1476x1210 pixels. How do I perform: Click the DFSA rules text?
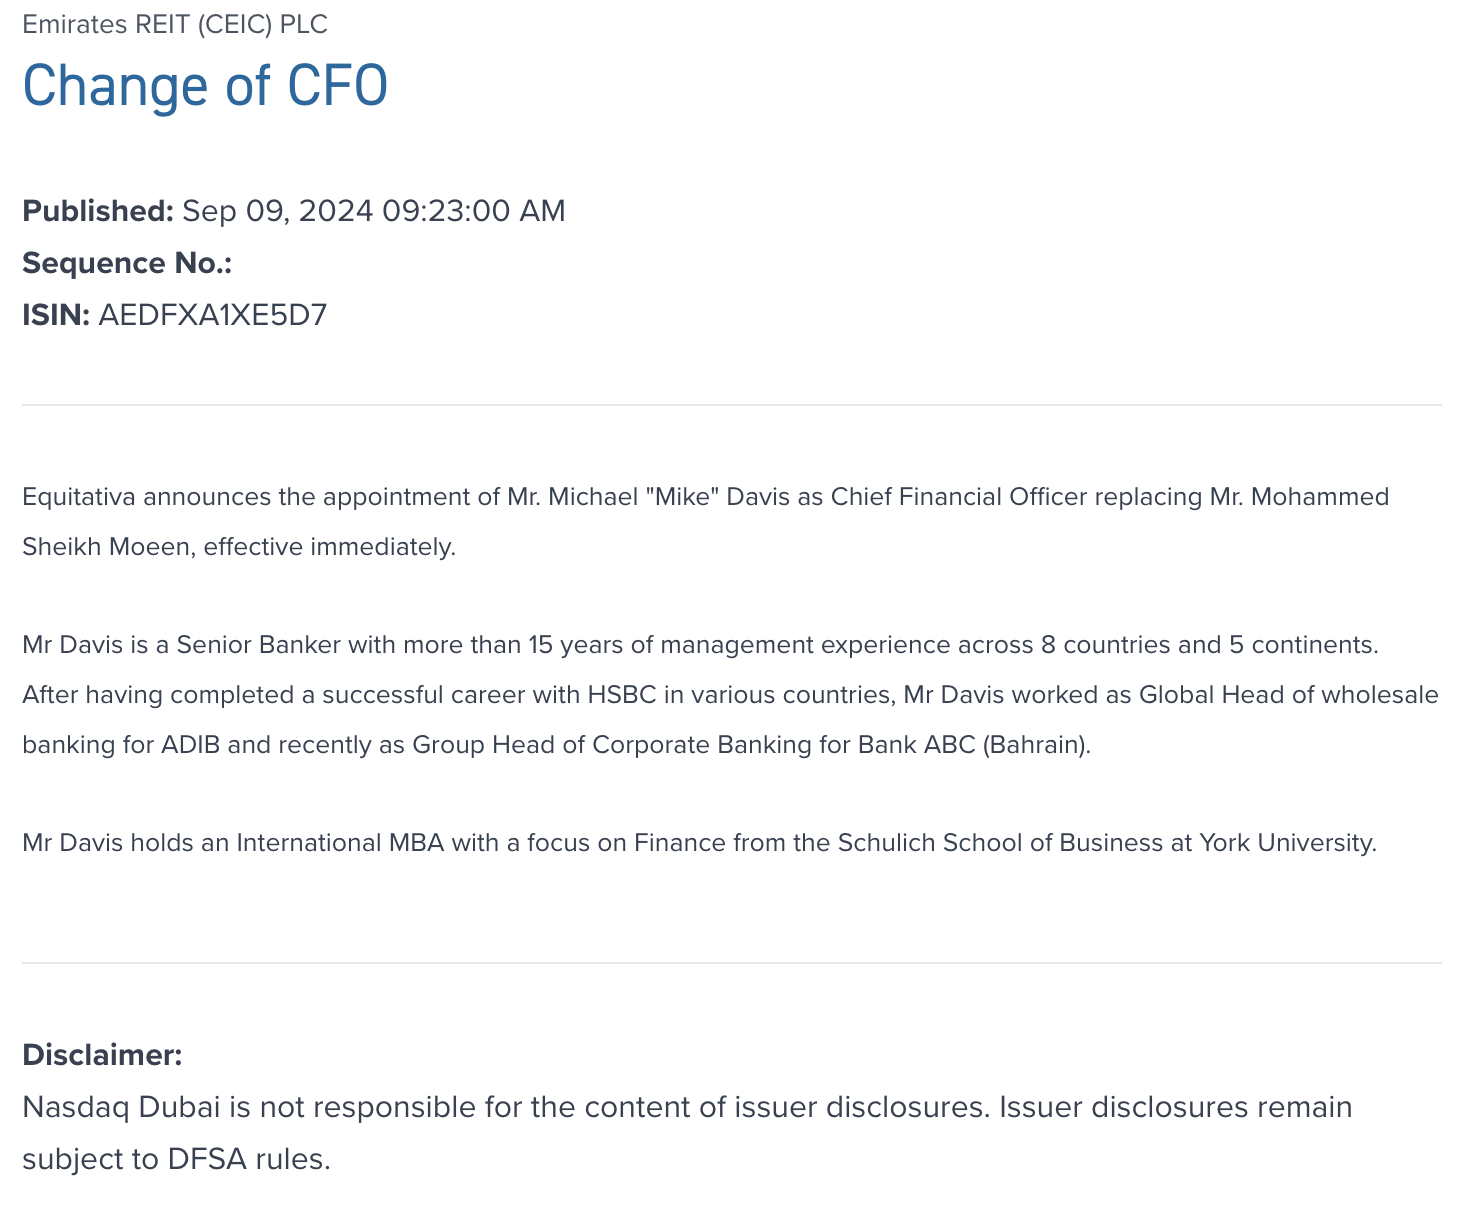click(248, 1160)
